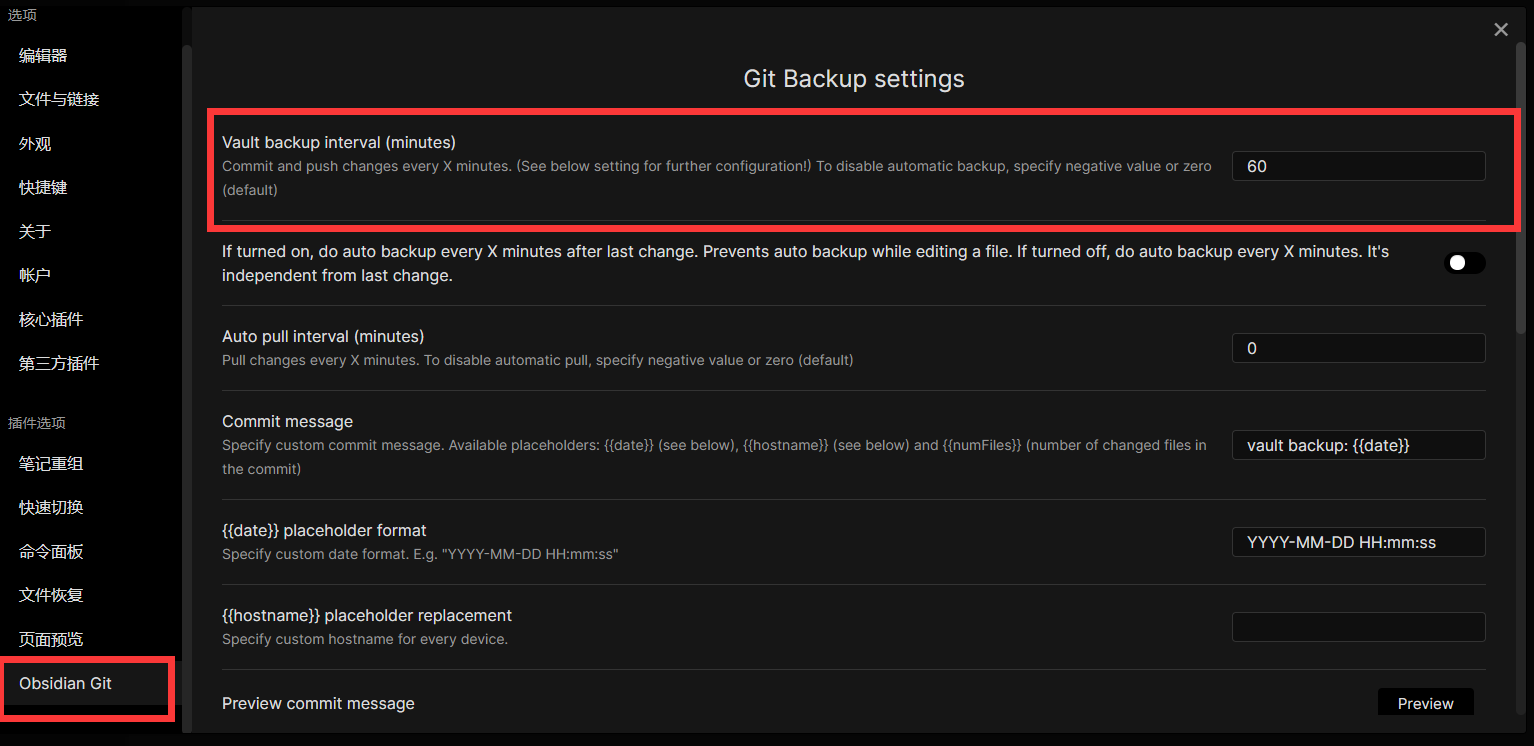Go to the 关于 settings tab
1534x746 pixels.
click(35, 232)
